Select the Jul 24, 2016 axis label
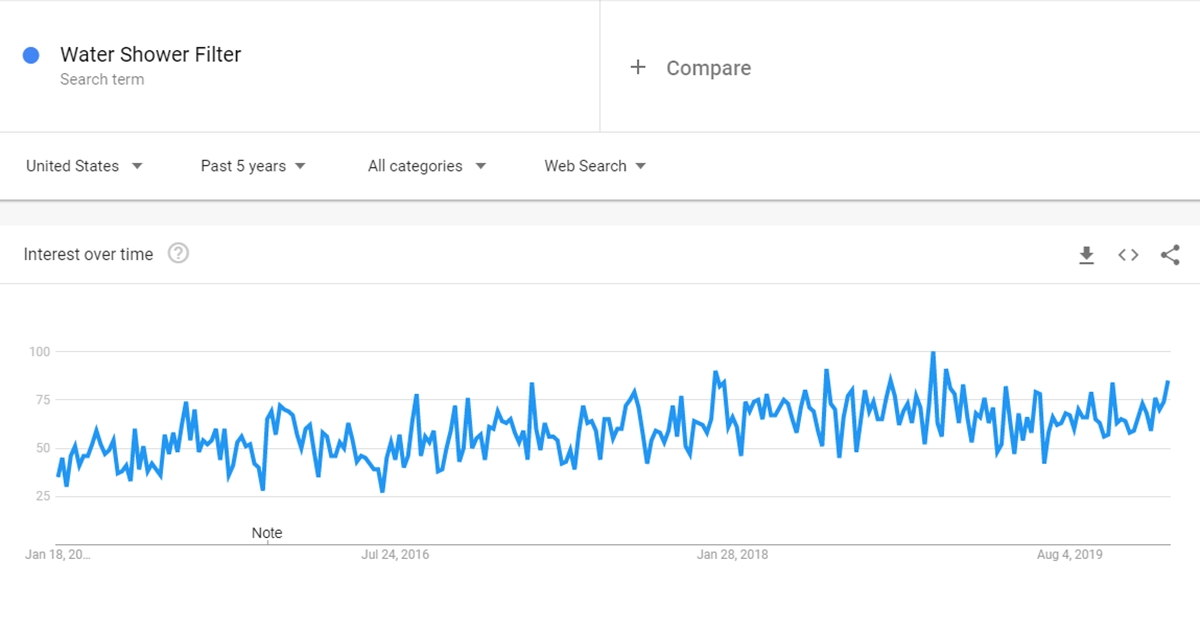 [x=395, y=554]
